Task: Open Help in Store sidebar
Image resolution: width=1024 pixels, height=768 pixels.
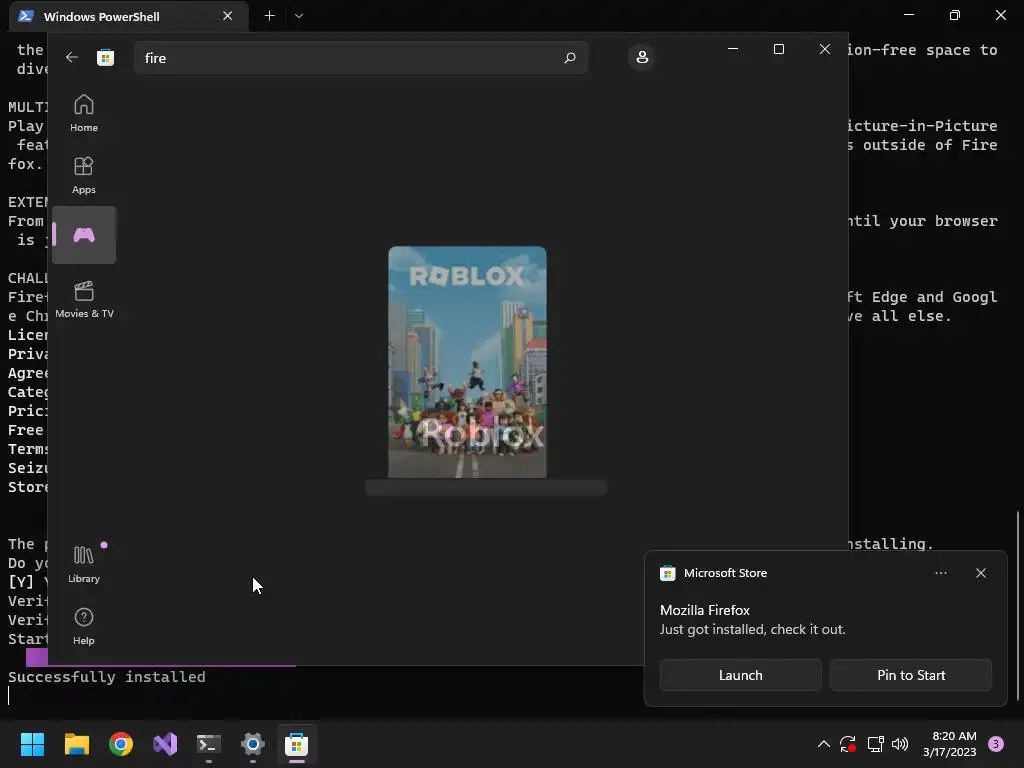Action: point(84,626)
